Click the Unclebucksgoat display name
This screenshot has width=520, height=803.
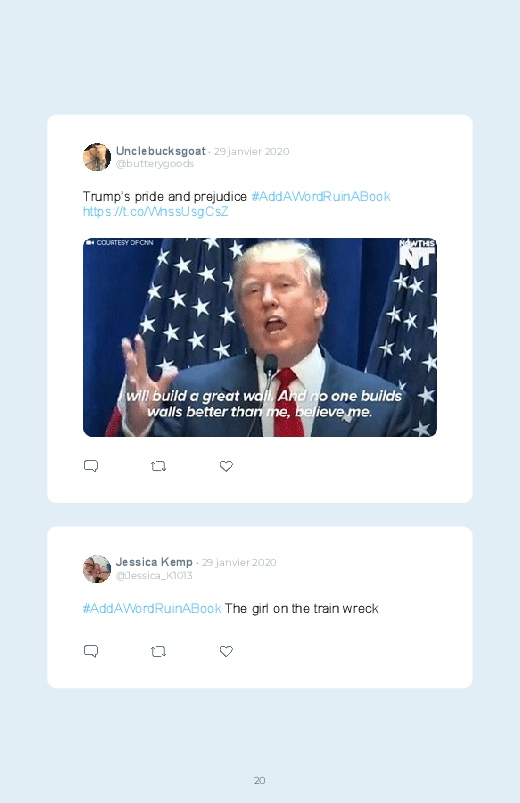coord(160,151)
